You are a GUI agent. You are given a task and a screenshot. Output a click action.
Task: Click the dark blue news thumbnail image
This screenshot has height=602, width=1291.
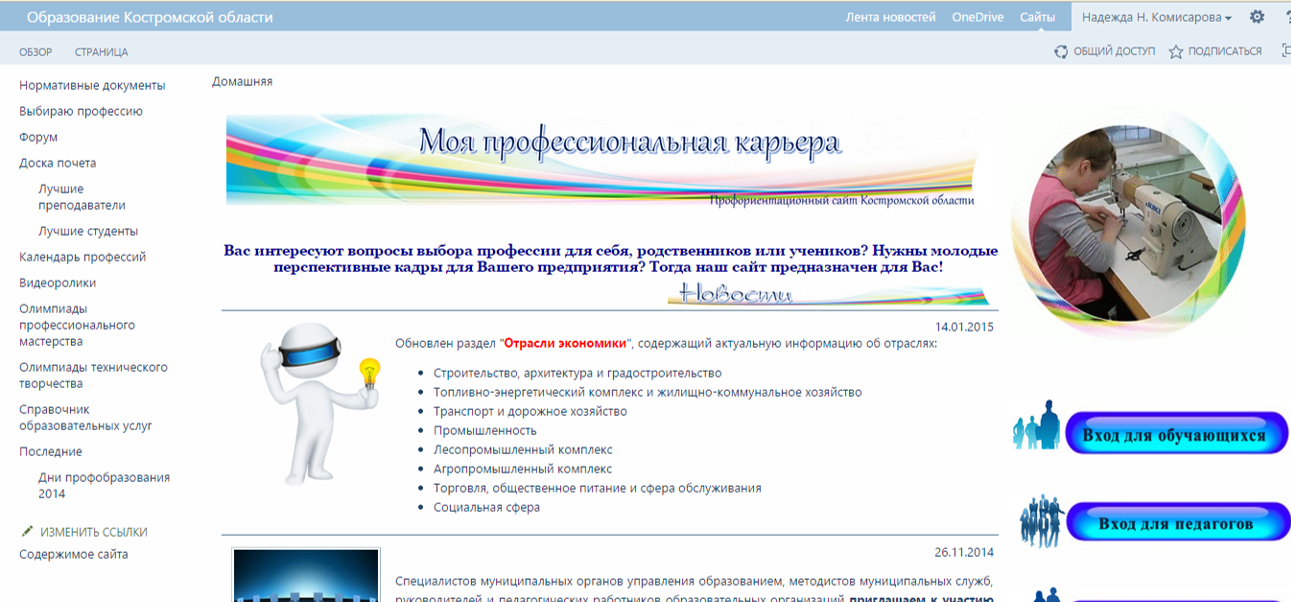(307, 575)
